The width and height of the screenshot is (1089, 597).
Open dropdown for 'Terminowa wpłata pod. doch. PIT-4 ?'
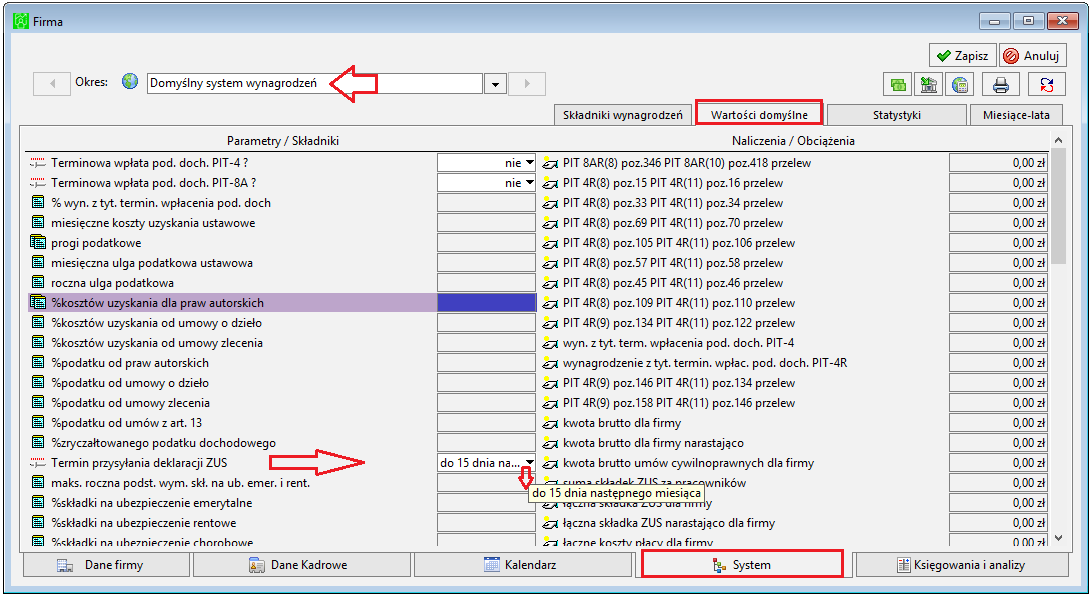(529, 163)
